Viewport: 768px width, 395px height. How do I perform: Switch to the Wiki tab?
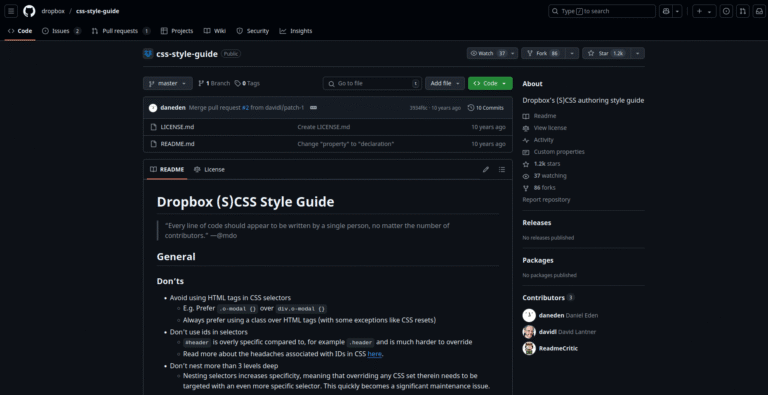(x=215, y=31)
